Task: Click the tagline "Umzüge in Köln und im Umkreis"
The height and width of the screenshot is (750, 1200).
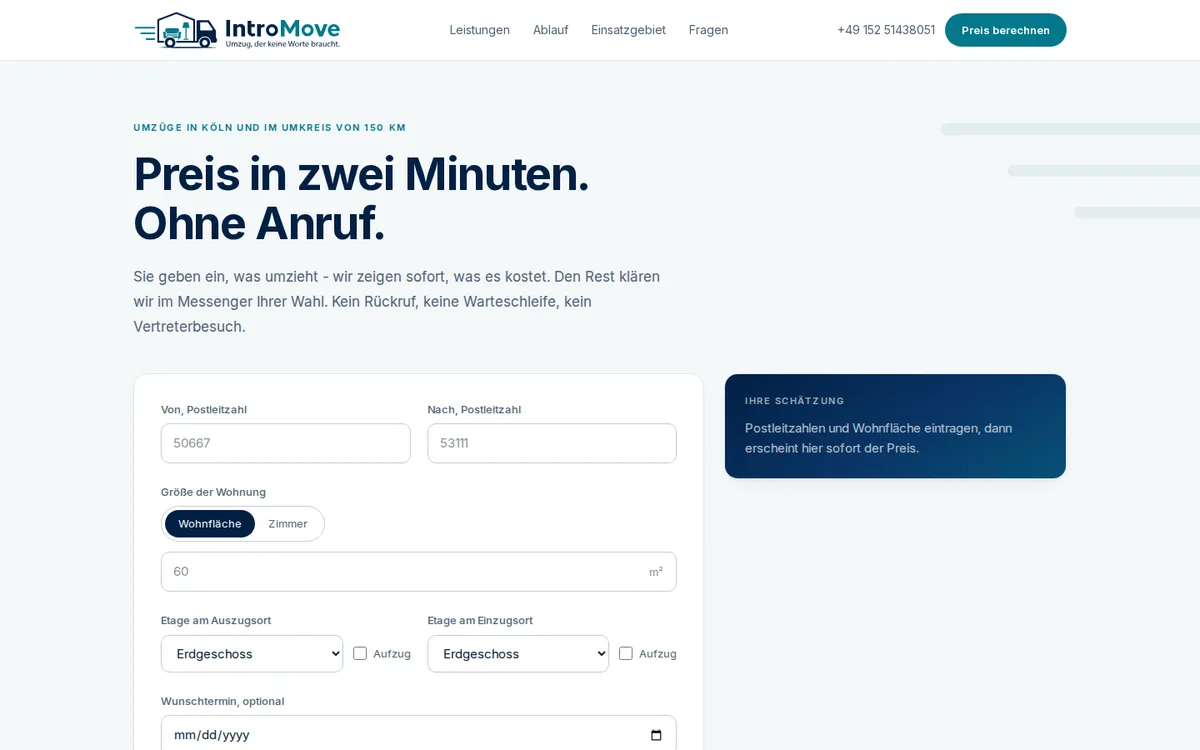Action: [247, 128]
